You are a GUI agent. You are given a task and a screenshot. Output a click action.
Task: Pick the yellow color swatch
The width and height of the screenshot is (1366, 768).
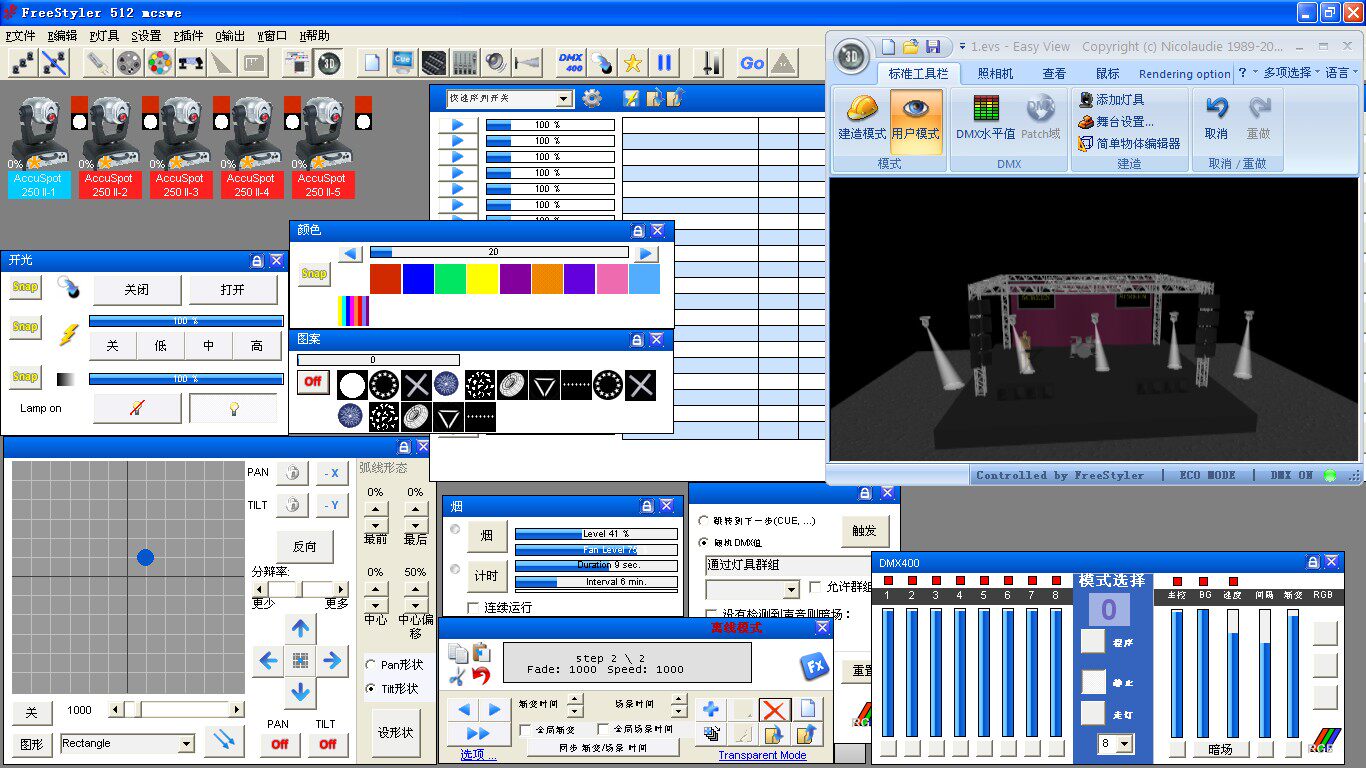pyautogui.click(x=482, y=279)
